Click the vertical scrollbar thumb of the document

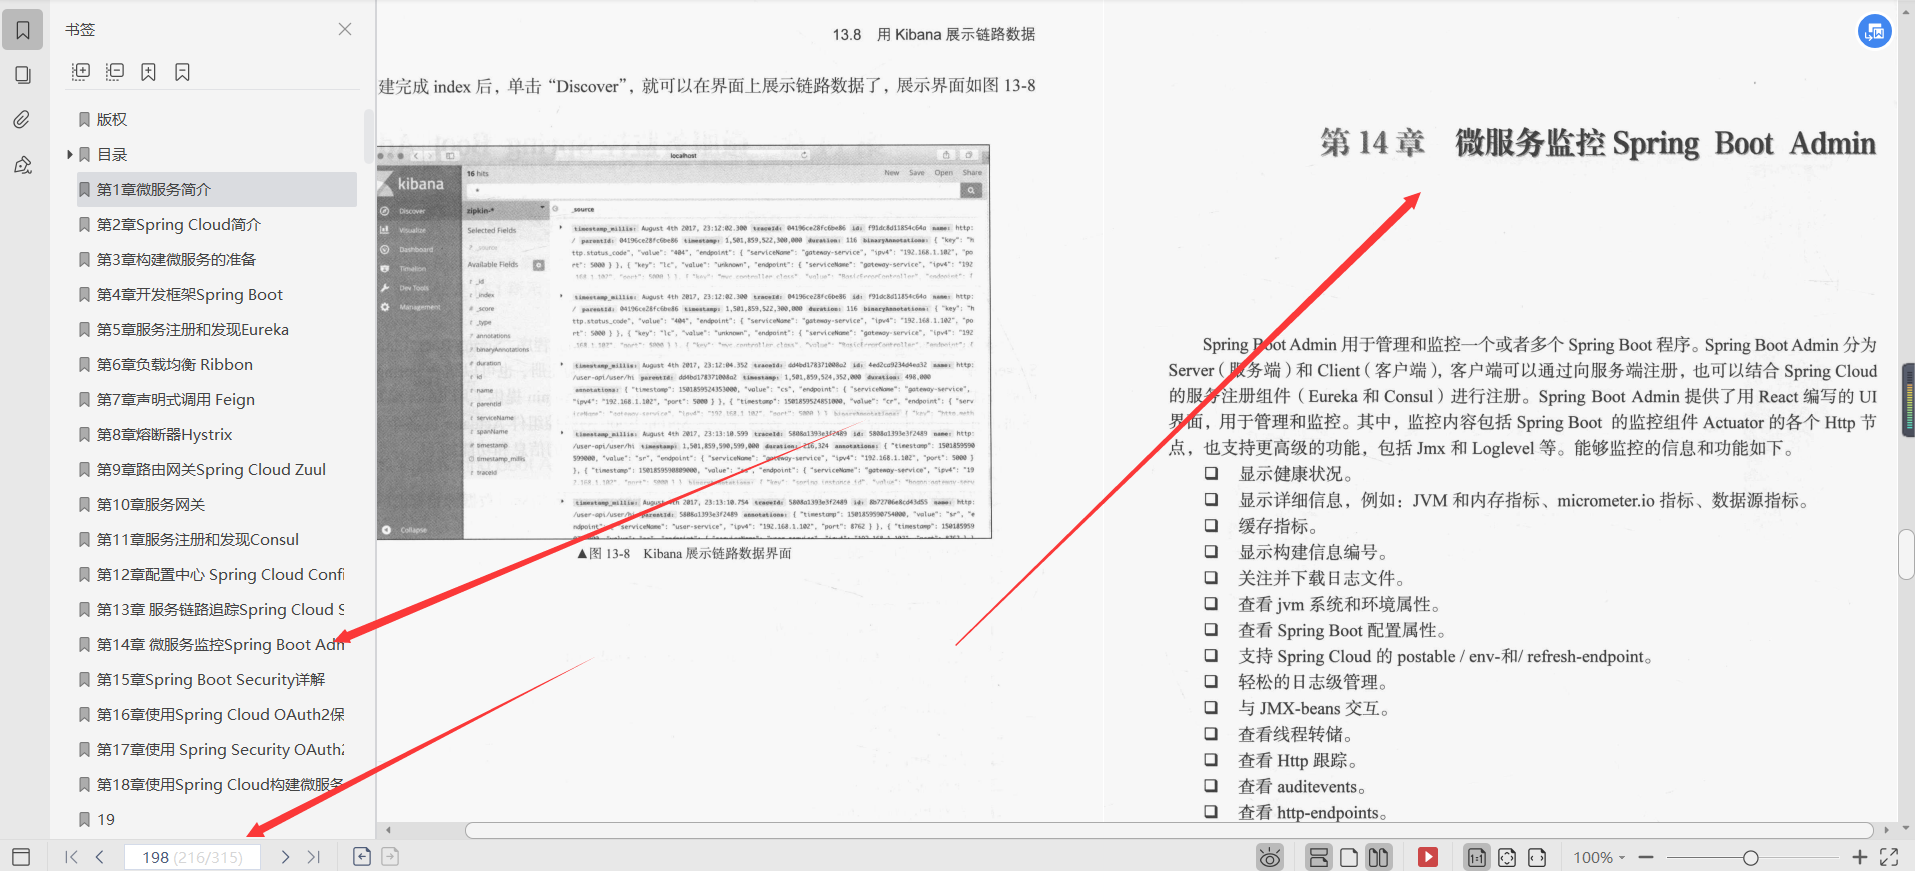point(1906,555)
